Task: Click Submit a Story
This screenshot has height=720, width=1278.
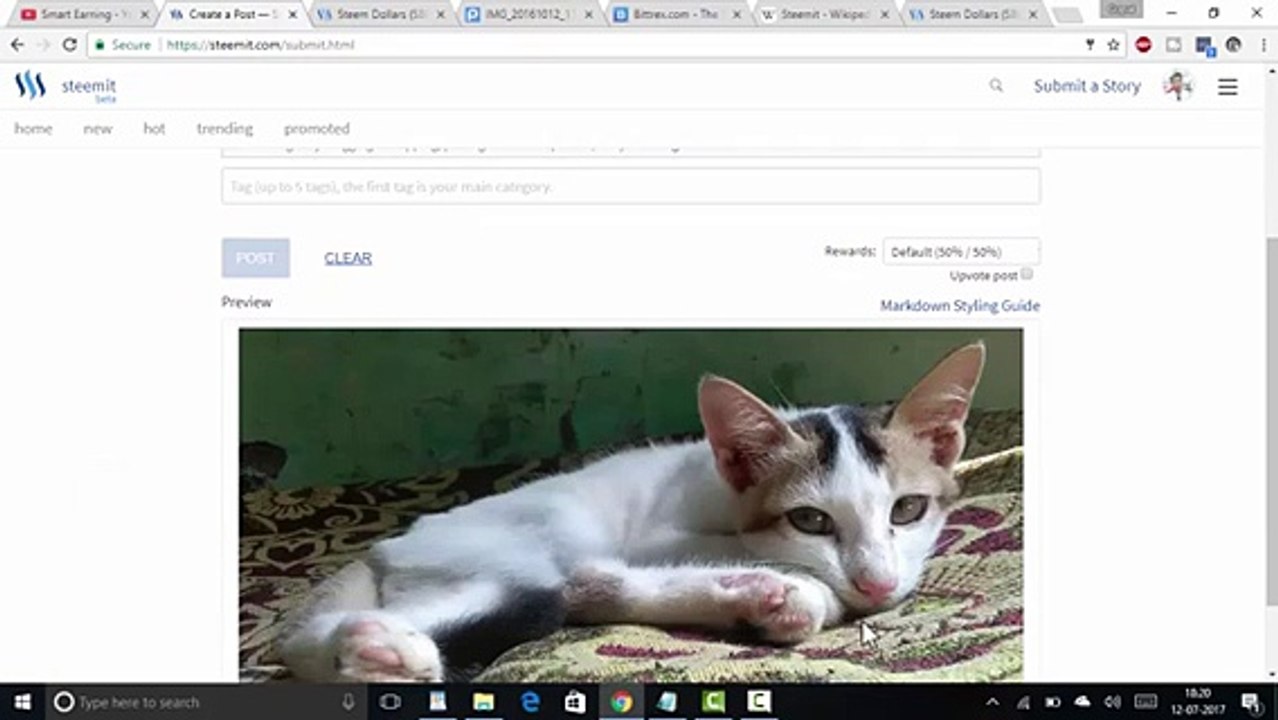Action: pos(1087,86)
